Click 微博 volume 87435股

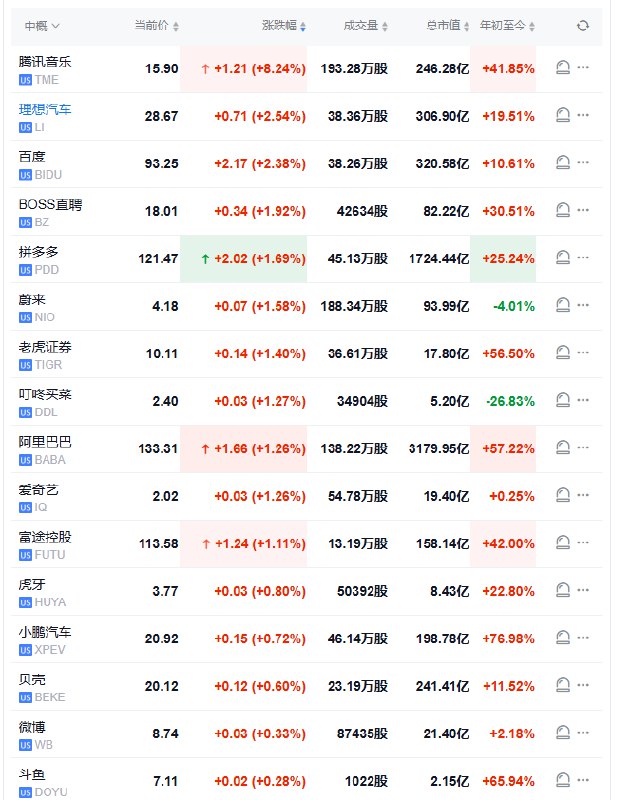[x=362, y=734]
